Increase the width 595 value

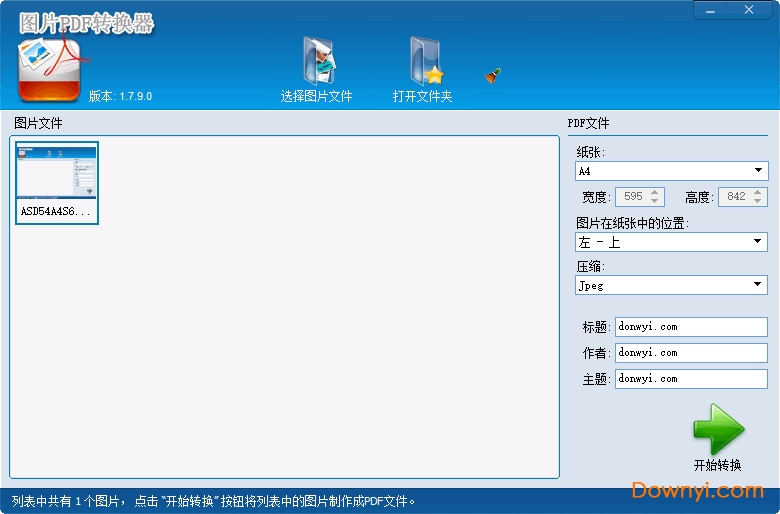(655, 192)
